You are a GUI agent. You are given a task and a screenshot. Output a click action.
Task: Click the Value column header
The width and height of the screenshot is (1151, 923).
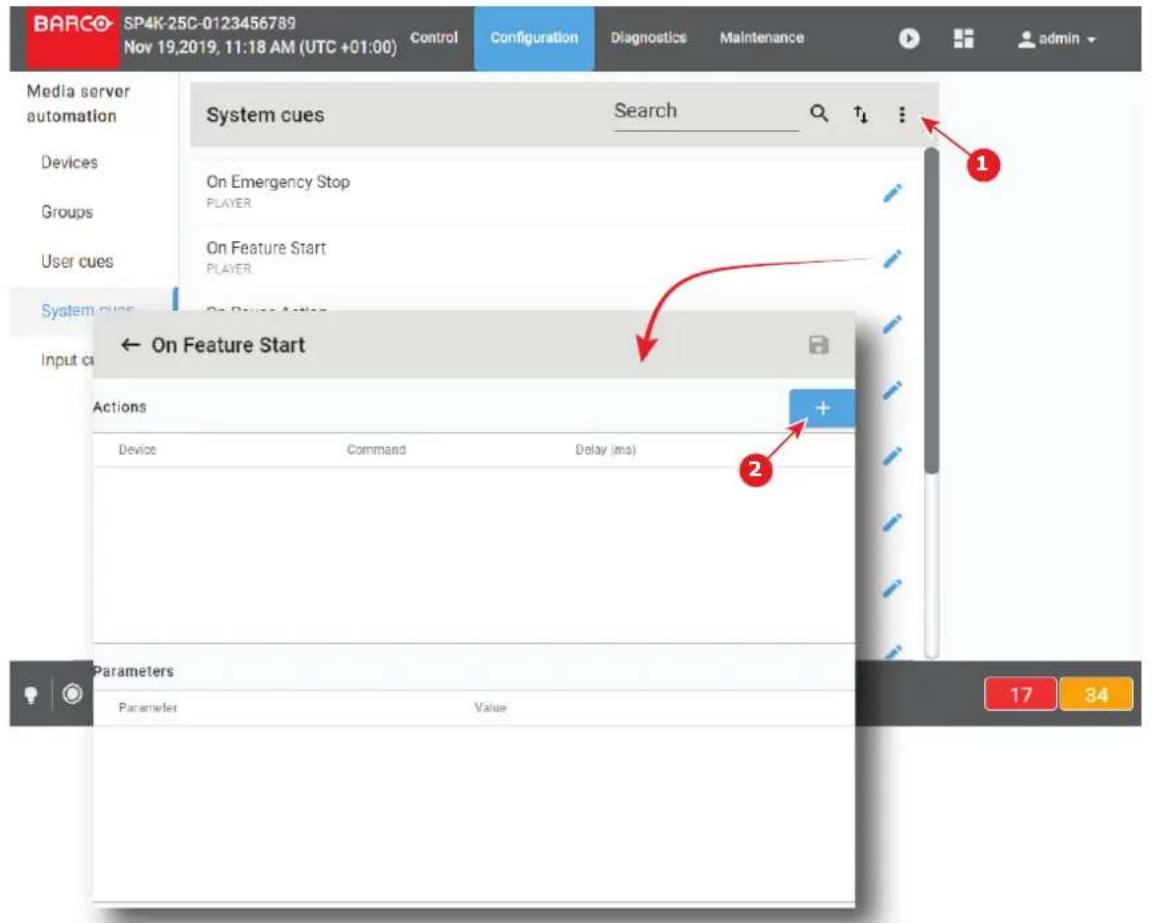(x=490, y=708)
